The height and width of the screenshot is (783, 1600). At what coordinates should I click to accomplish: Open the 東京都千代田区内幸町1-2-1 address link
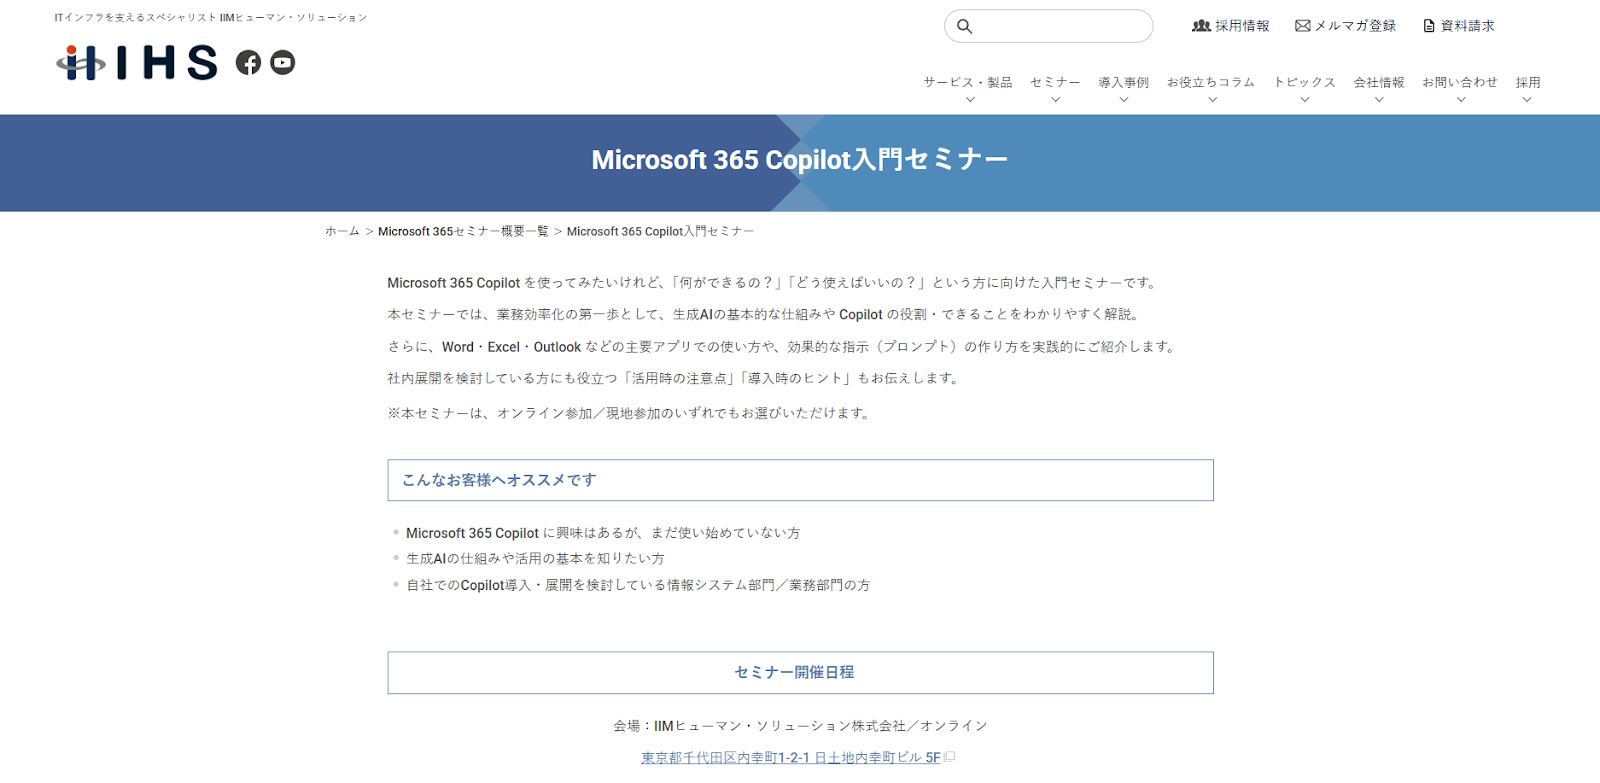(x=791, y=757)
